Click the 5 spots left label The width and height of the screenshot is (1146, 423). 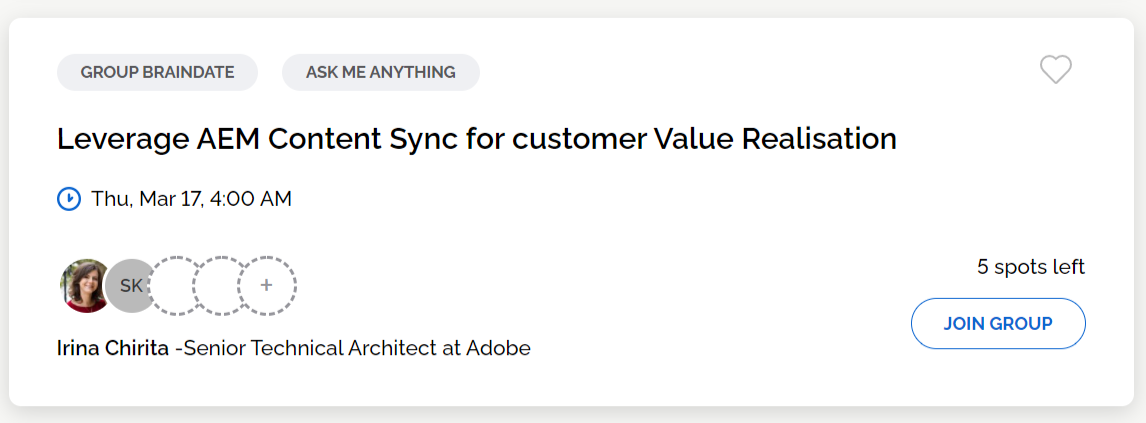click(1030, 267)
